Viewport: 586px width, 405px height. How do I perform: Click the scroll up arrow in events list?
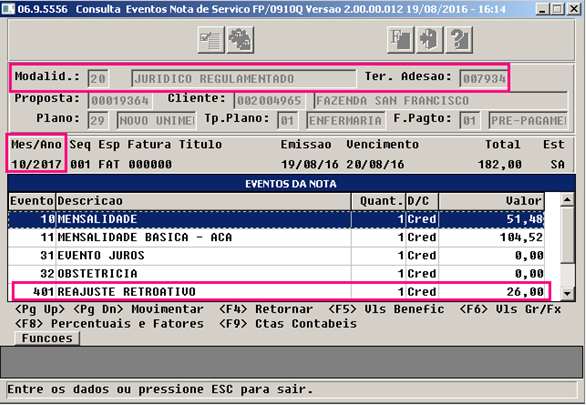(567, 200)
